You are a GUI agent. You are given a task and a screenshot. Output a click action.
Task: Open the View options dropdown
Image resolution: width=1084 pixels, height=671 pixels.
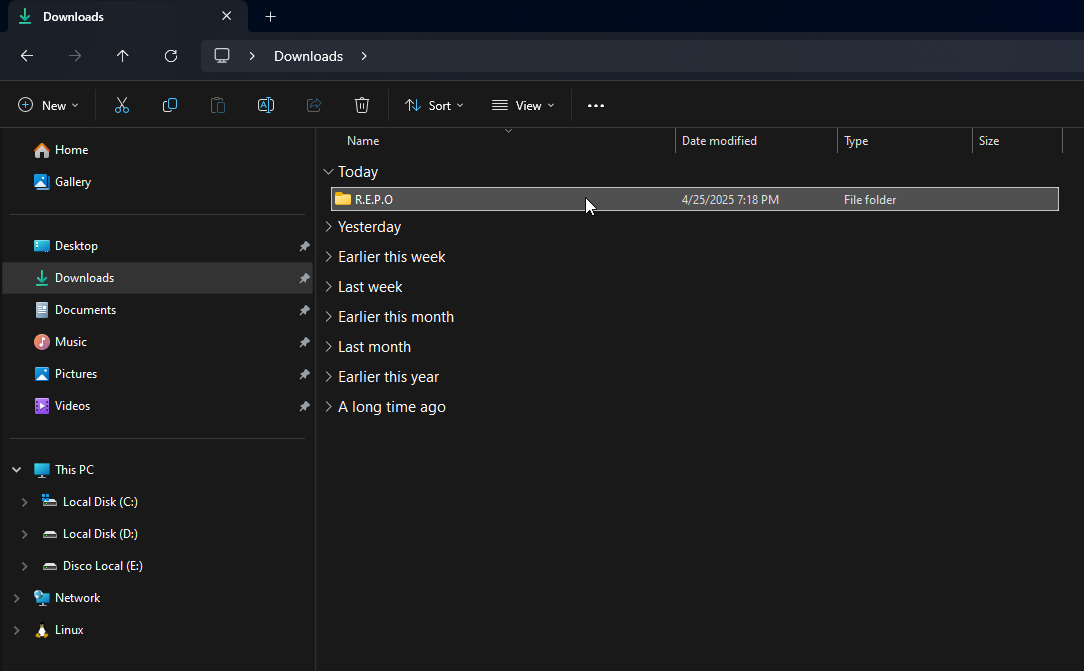[x=522, y=105]
